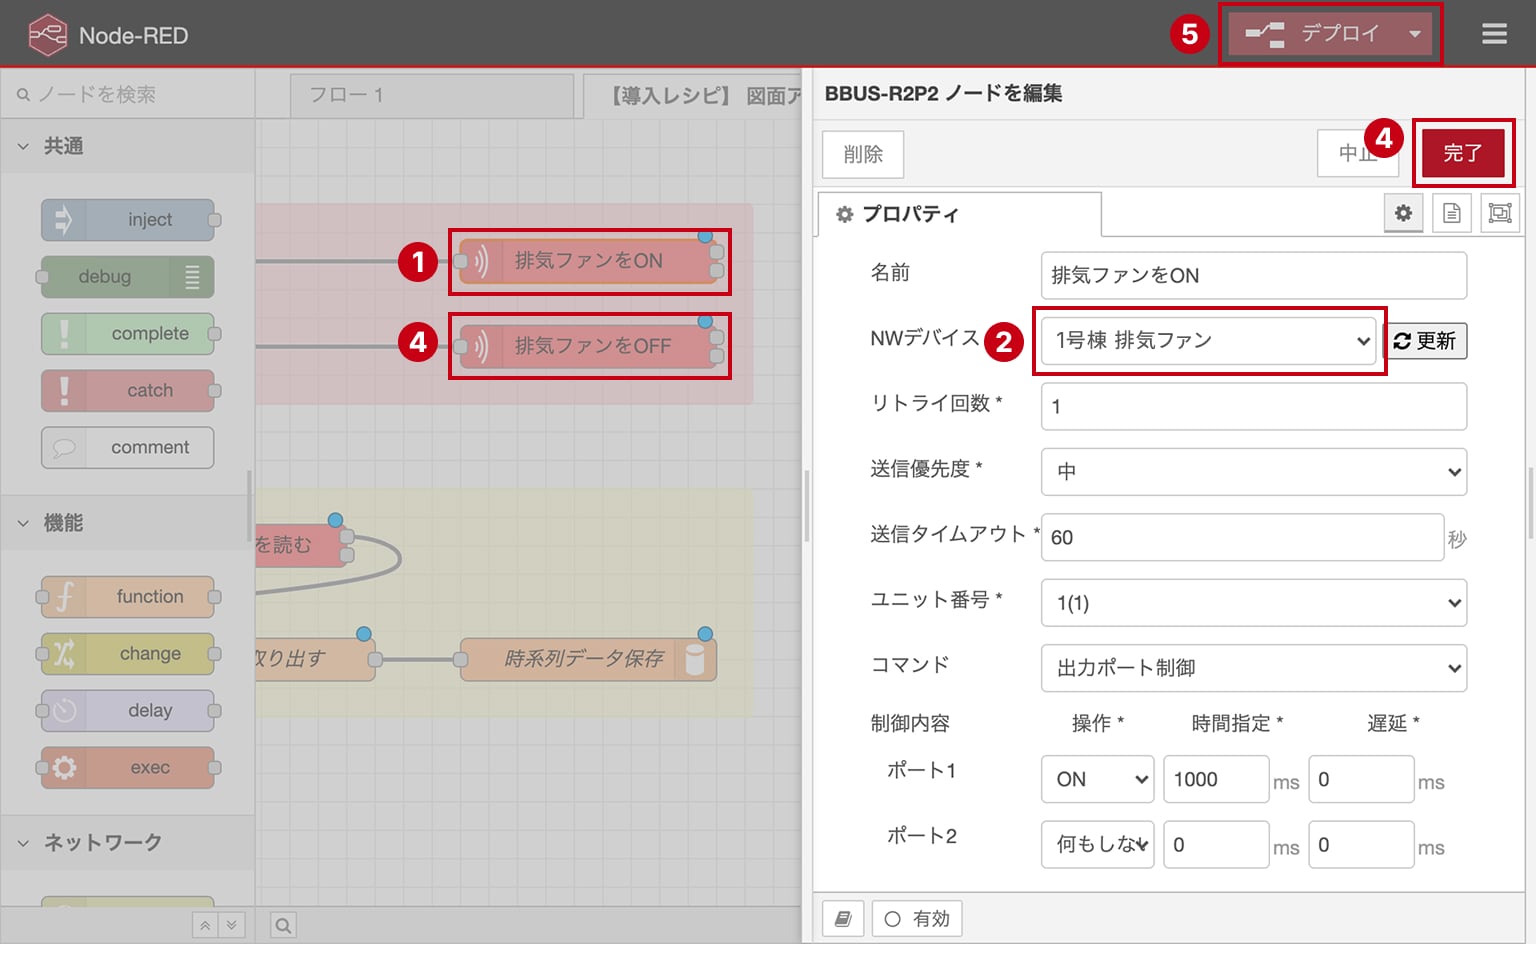Image resolution: width=1536 pixels, height=958 pixels.
Task: Select the delay node in palette
Action: pos(128,711)
